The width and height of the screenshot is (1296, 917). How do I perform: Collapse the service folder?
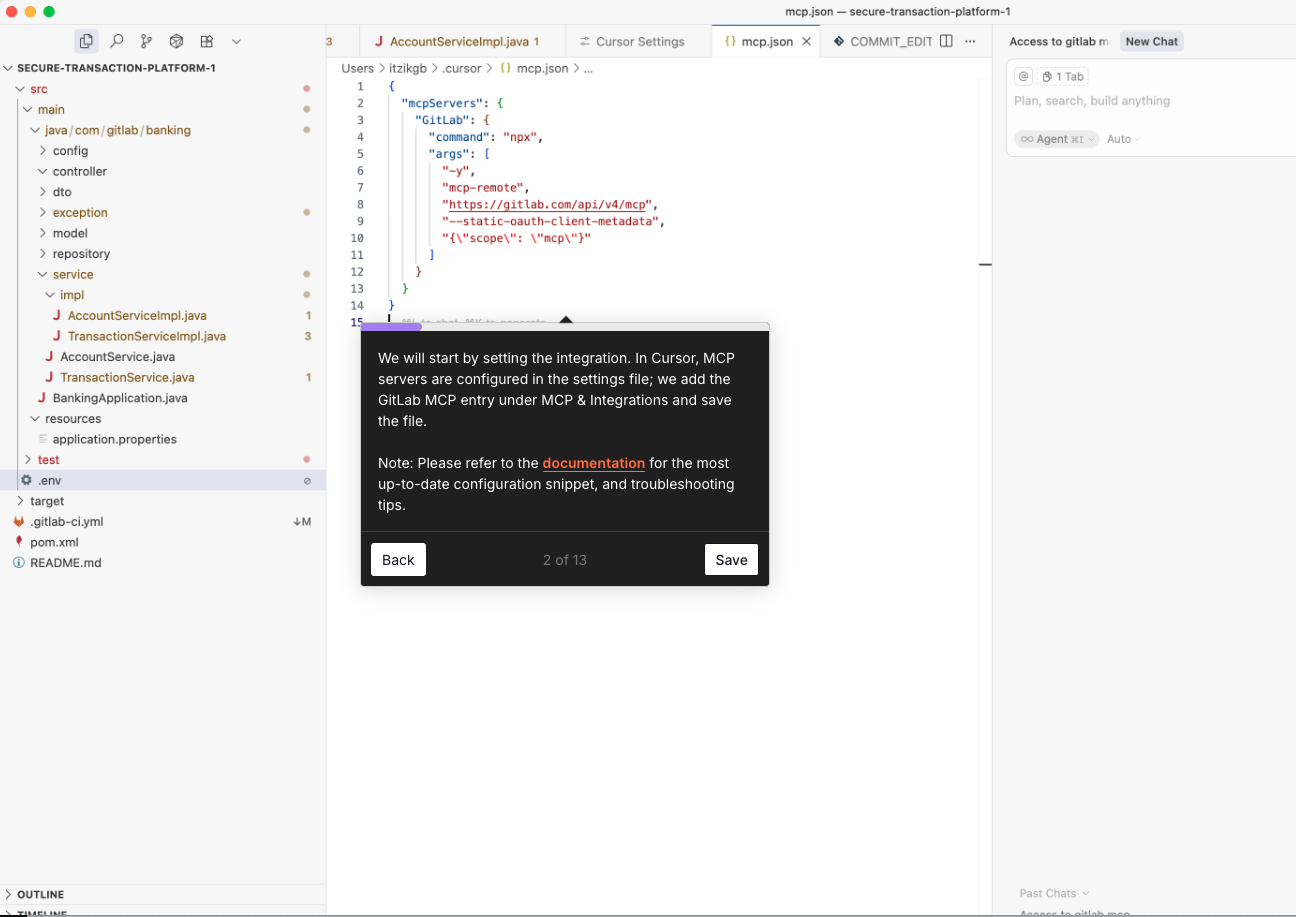73,274
